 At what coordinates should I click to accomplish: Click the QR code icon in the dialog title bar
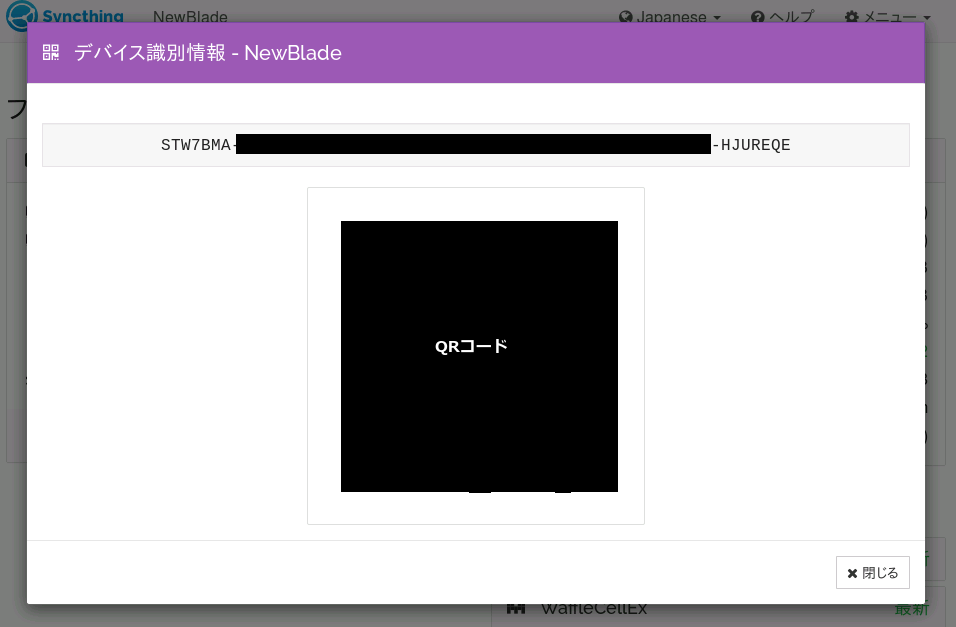coord(50,52)
